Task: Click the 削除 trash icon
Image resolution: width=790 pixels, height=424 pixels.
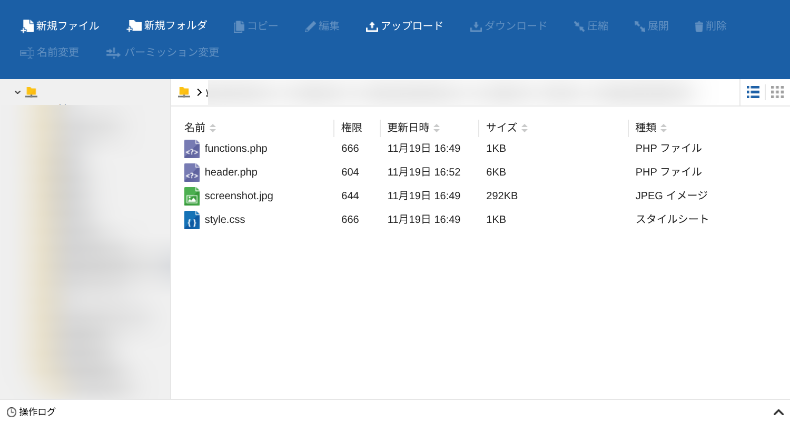Action: pyautogui.click(x=699, y=27)
